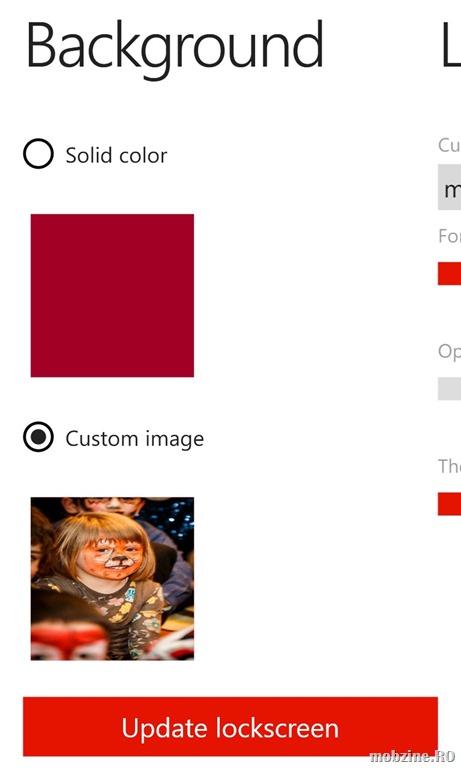Switch to the next pivot heading starting with L
This screenshot has height=768, width=461.
pyautogui.click(x=451, y=44)
